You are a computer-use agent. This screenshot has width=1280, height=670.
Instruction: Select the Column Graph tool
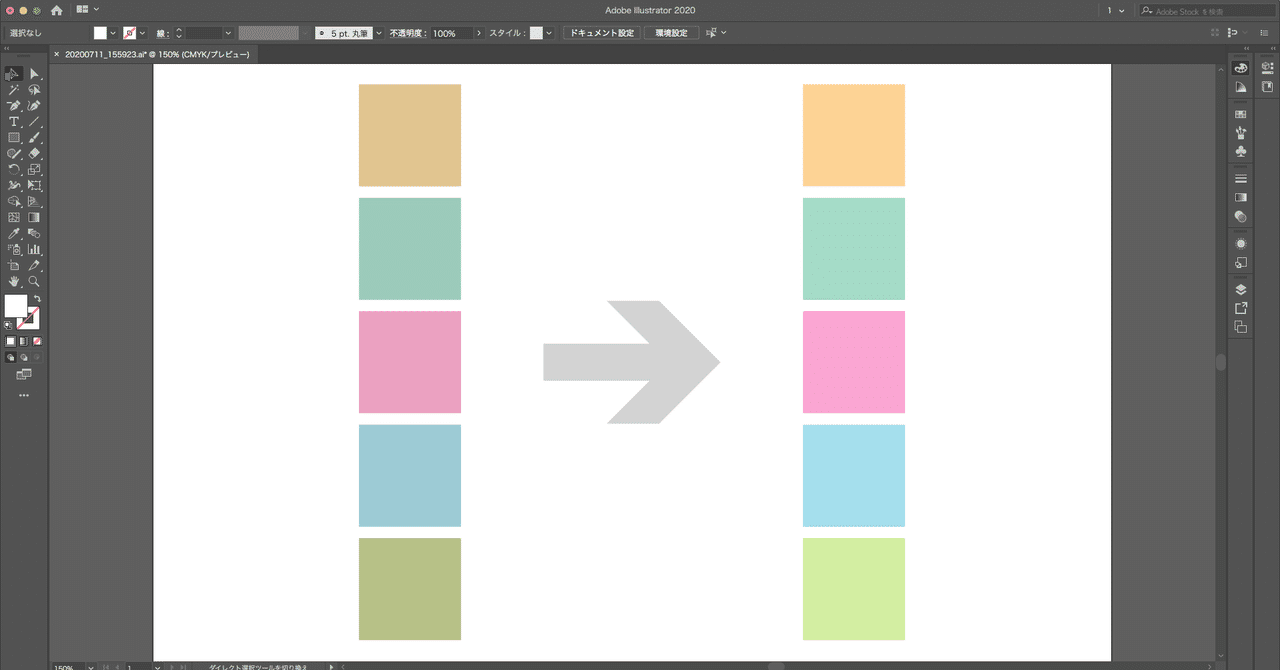click(34, 249)
